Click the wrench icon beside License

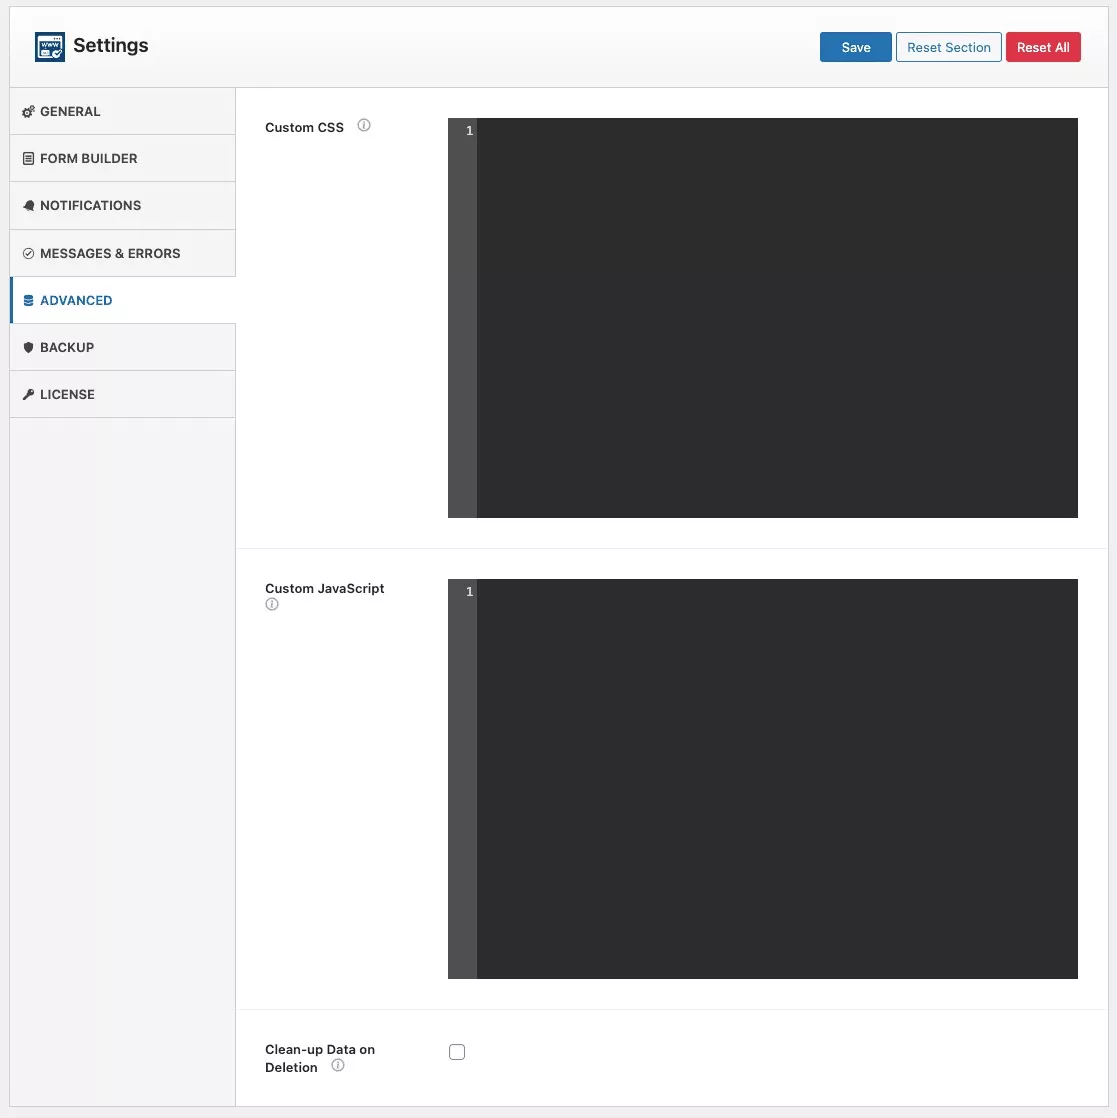tap(28, 395)
